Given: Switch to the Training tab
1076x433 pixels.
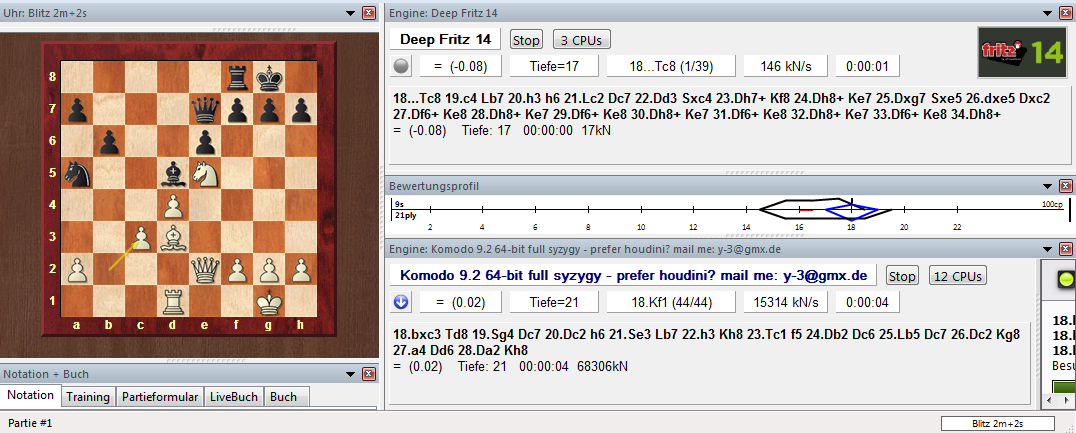Looking at the screenshot, I should tap(88, 397).
